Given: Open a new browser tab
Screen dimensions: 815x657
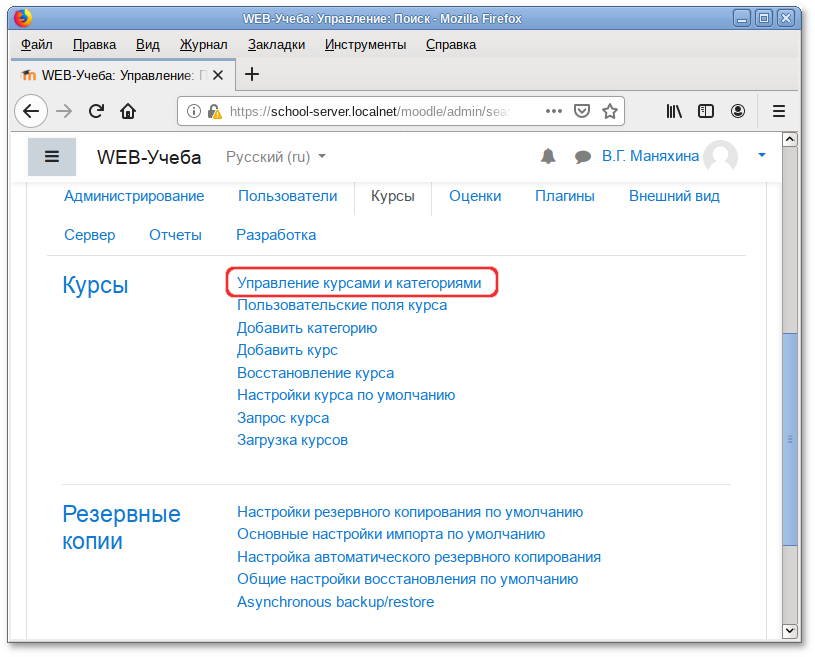Looking at the screenshot, I should [x=252, y=74].
